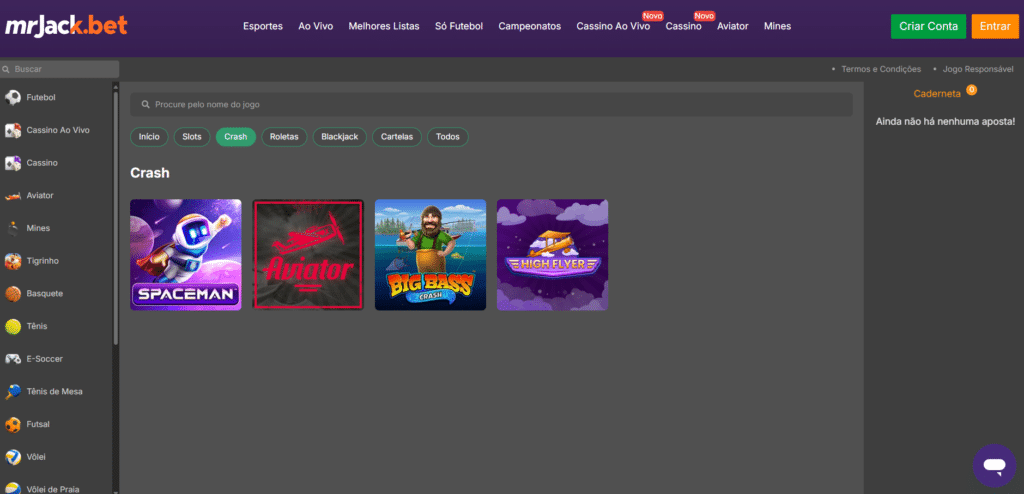Click the mrJack.bet logo
The width and height of the screenshot is (1024, 494).
coord(66,25)
